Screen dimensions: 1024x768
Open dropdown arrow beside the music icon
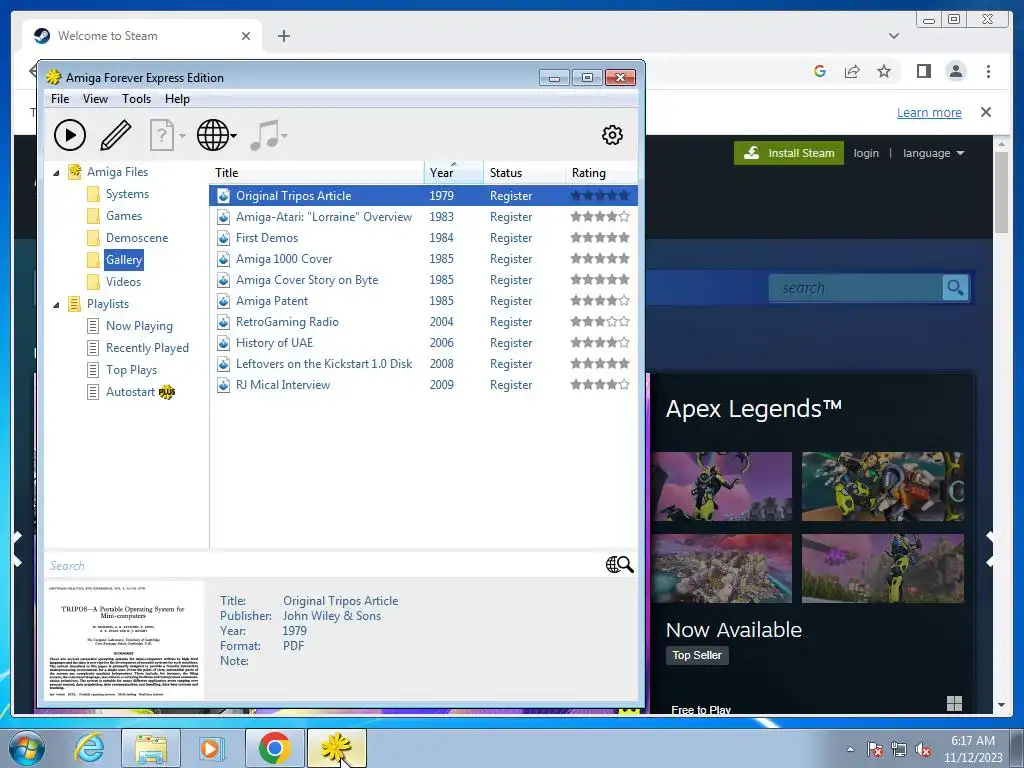tap(284, 136)
